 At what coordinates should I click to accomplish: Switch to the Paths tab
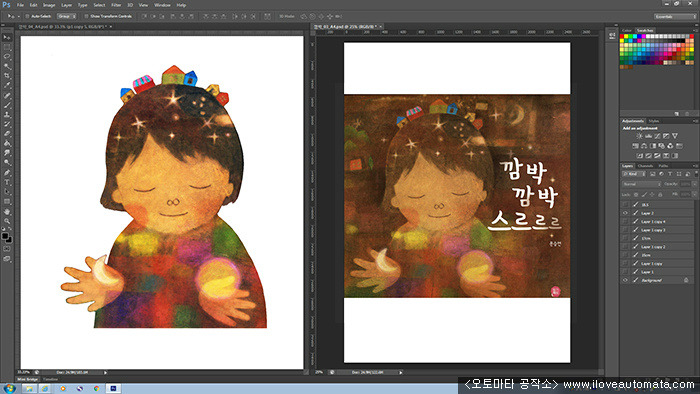pyautogui.click(x=663, y=166)
